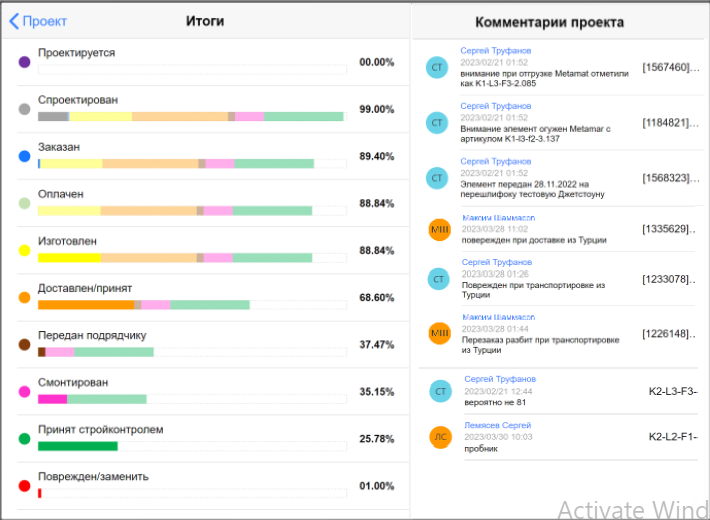Screen dimensions: 710x520
Task: Click the blue Заказан status dot
Action: tap(24, 156)
